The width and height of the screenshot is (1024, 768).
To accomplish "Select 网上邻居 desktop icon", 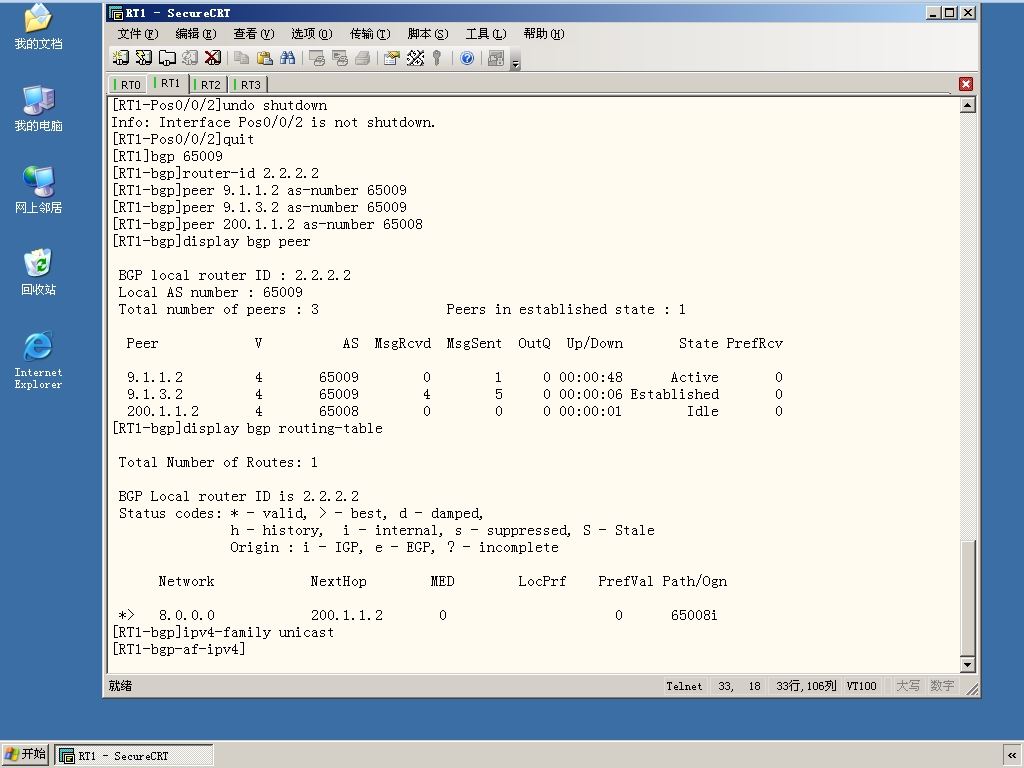I will point(38,191).
